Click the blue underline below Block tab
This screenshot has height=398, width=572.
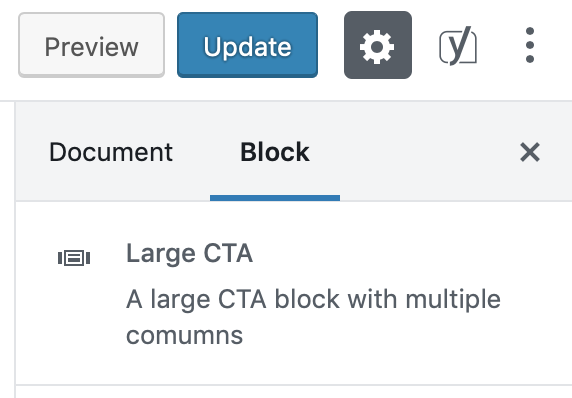coord(275,198)
